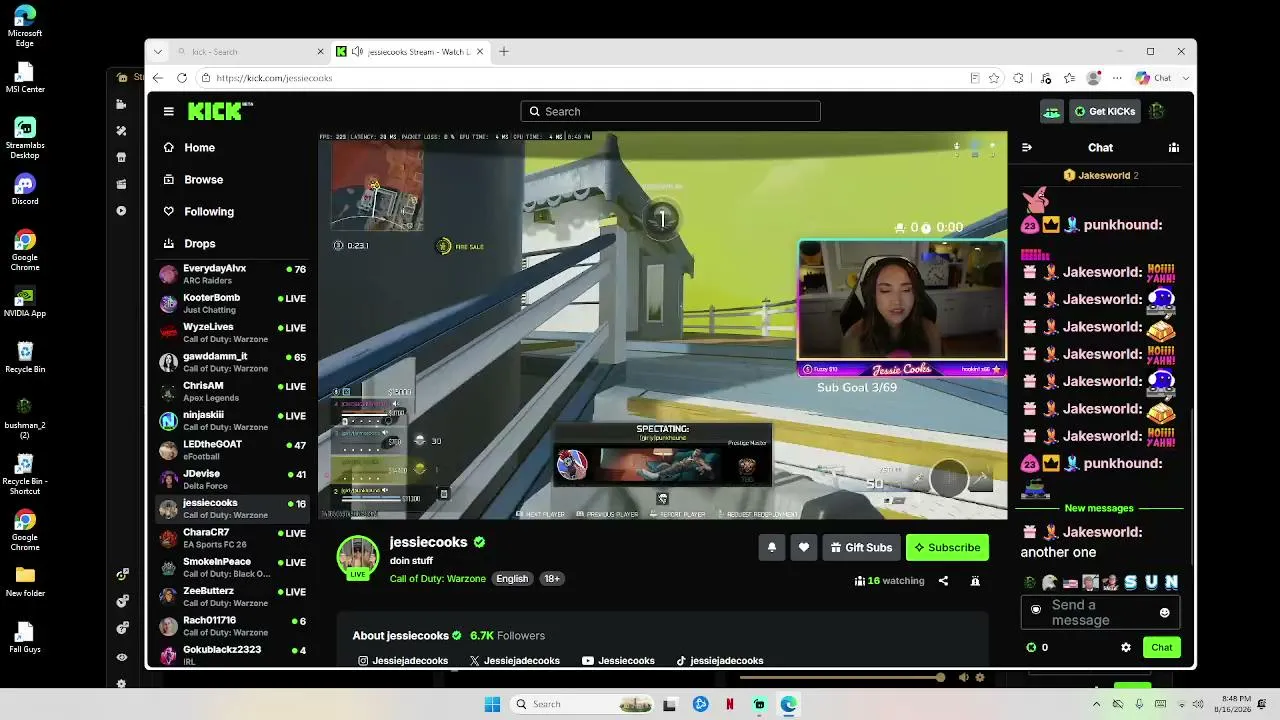1280x720 pixels.
Task: Jump to New messages in chat
Action: [x=1099, y=509]
